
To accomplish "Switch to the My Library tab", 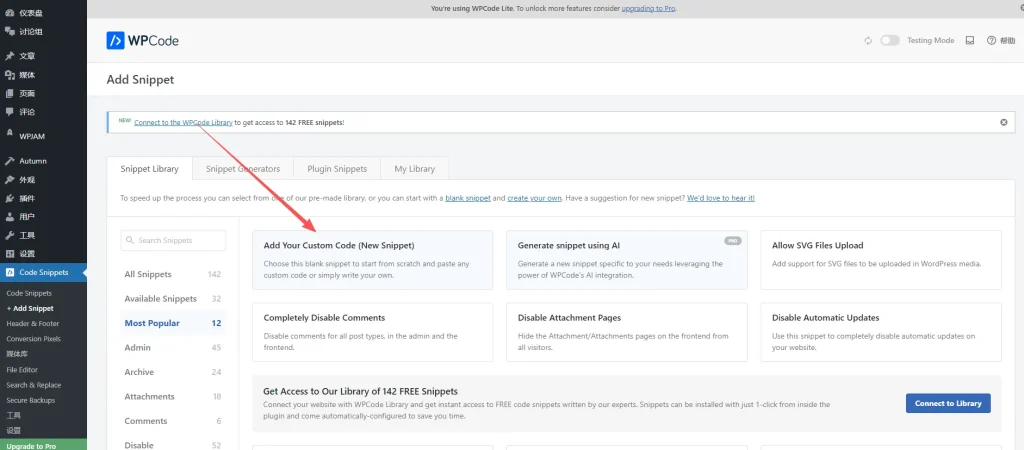I will click(x=414, y=169).
